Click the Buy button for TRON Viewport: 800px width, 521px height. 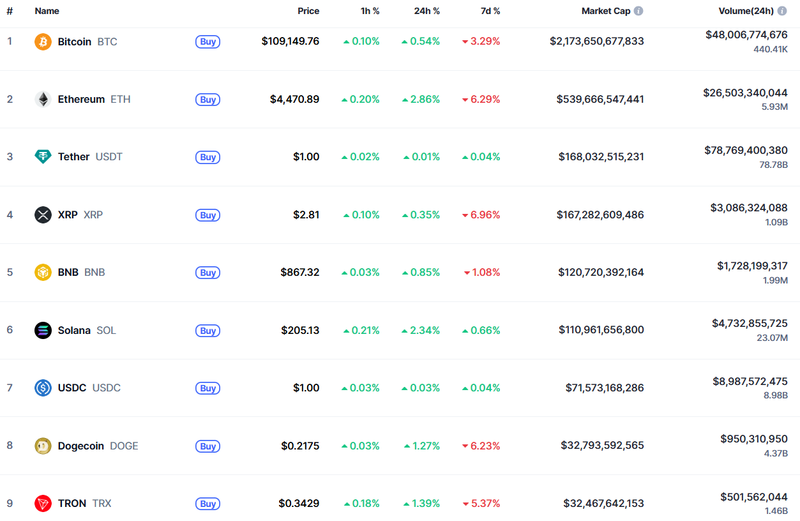(x=208, y=504)
